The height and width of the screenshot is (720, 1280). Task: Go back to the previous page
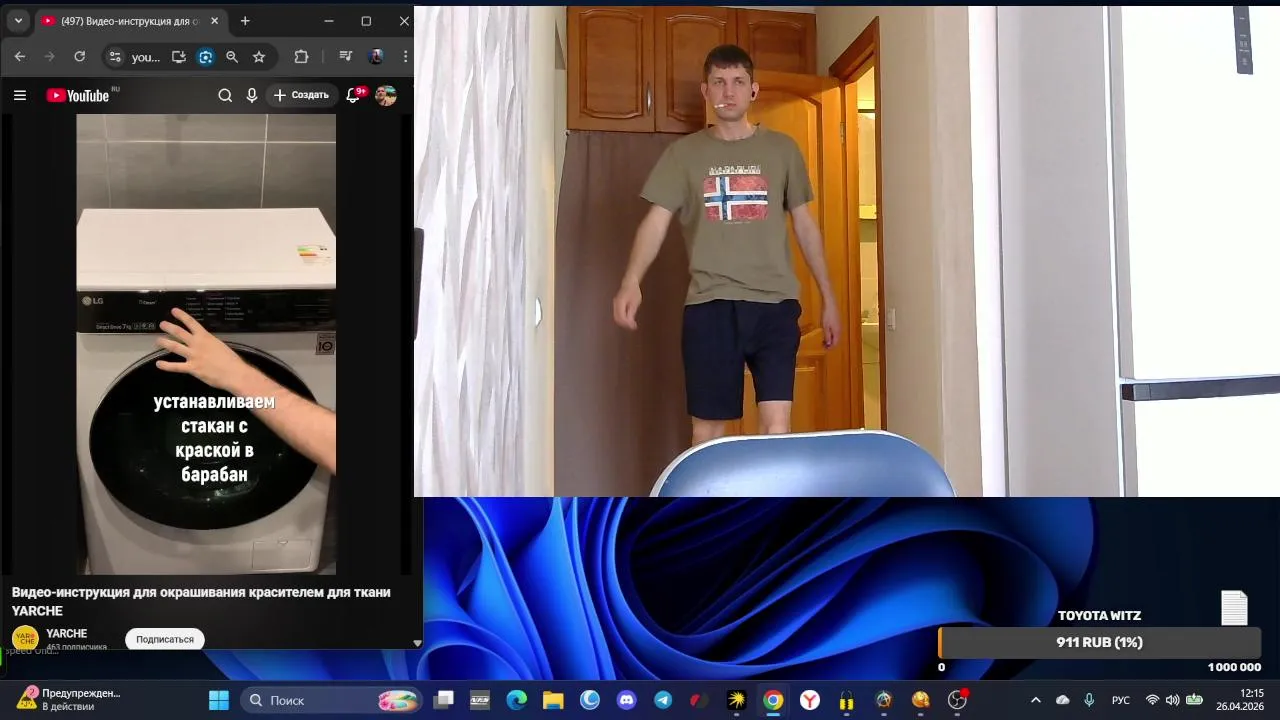20,57
